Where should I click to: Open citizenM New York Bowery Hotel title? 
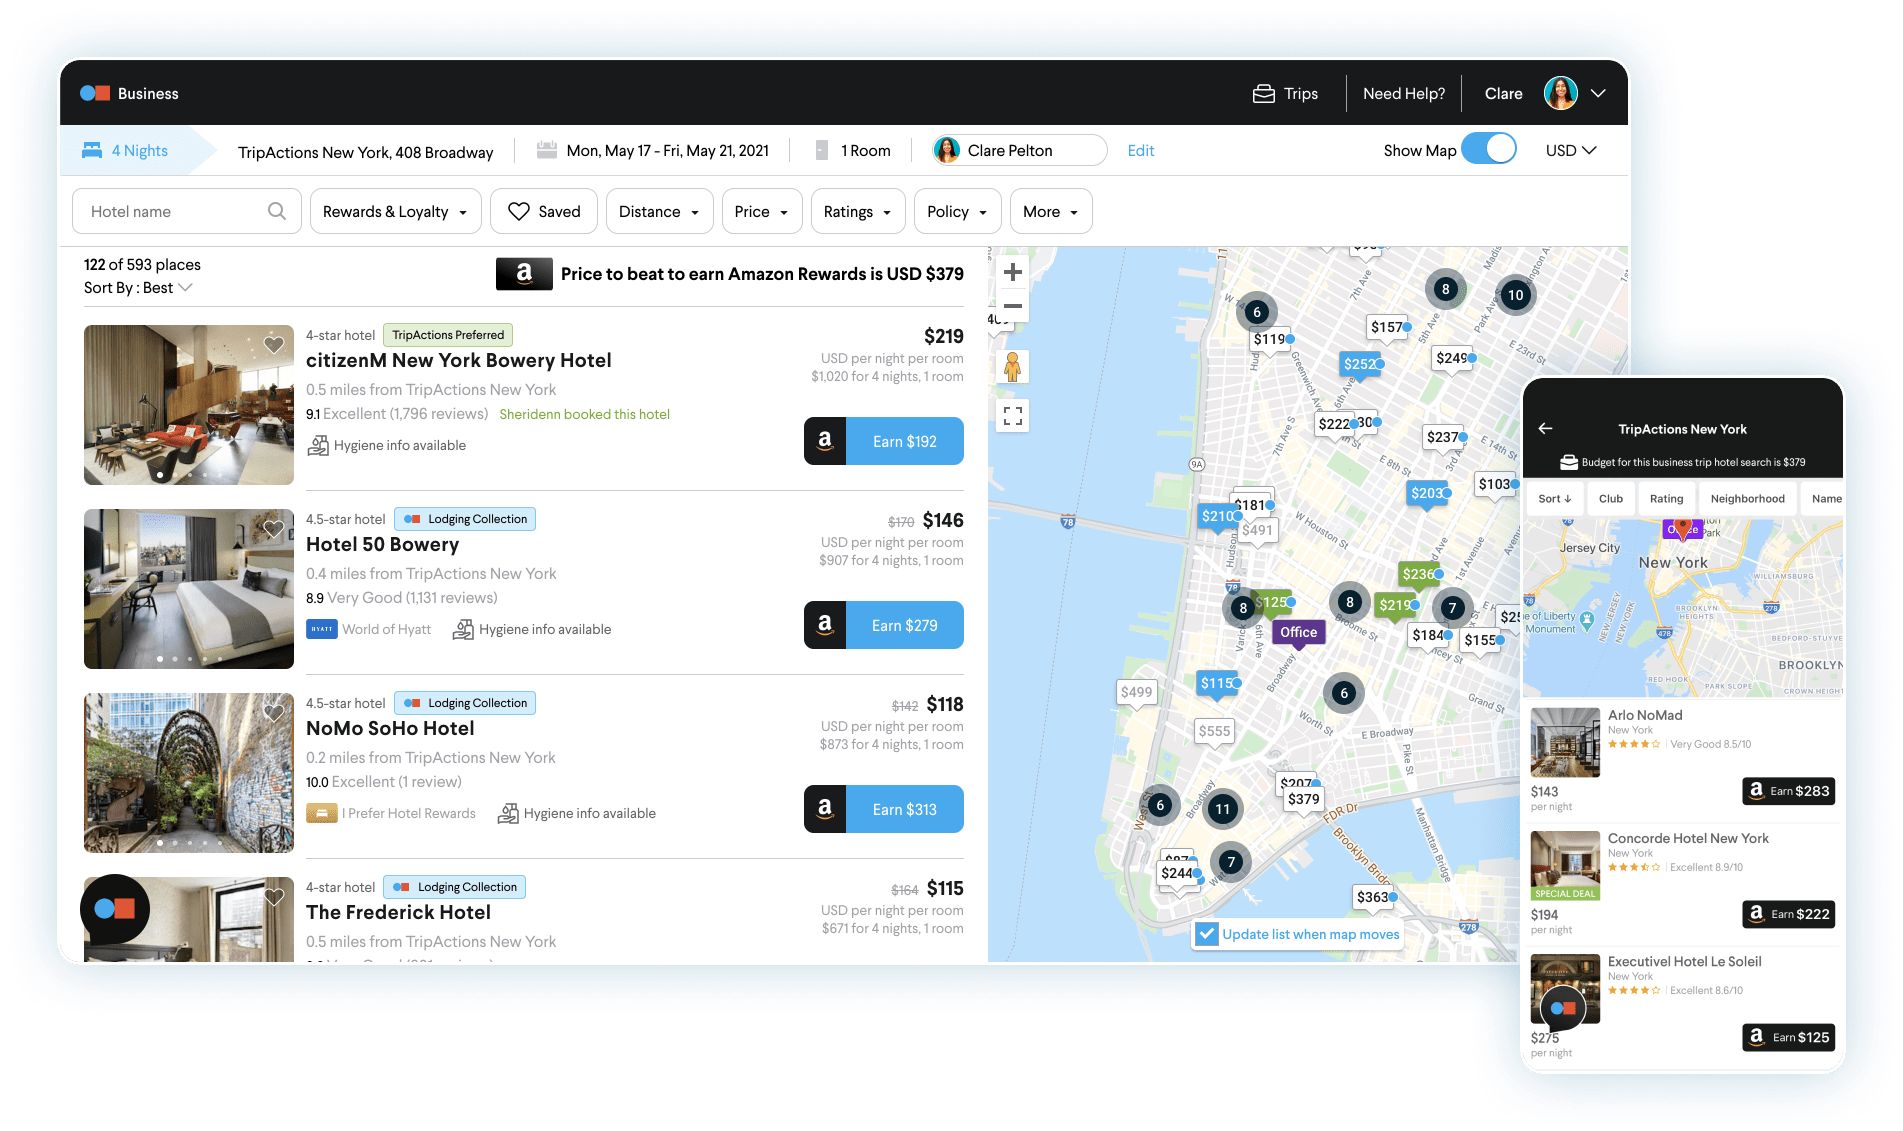[x=458, y=360]
